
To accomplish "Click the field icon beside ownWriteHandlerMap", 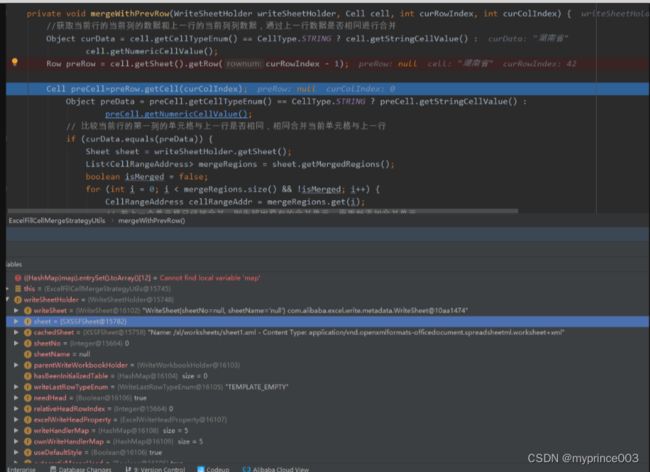I will [x=28, y=442].
